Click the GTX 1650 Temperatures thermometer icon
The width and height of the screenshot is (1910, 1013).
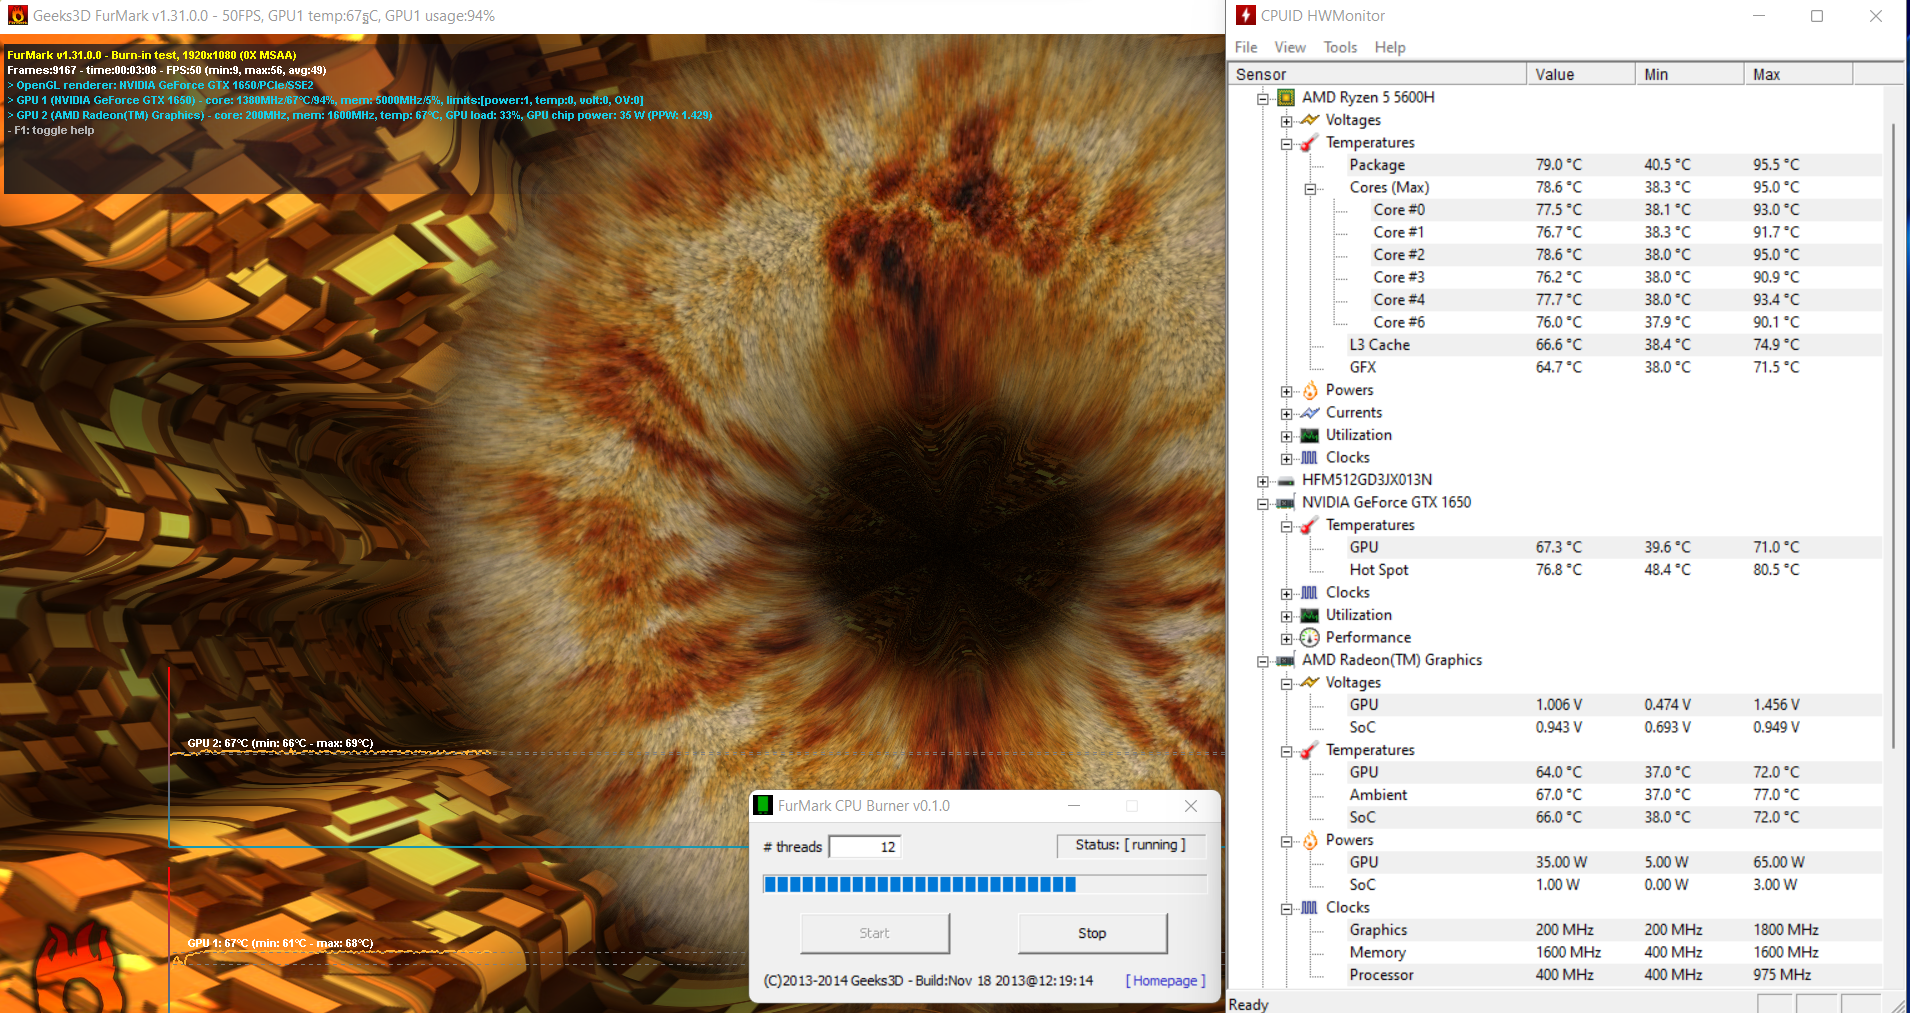(1309, 526)
